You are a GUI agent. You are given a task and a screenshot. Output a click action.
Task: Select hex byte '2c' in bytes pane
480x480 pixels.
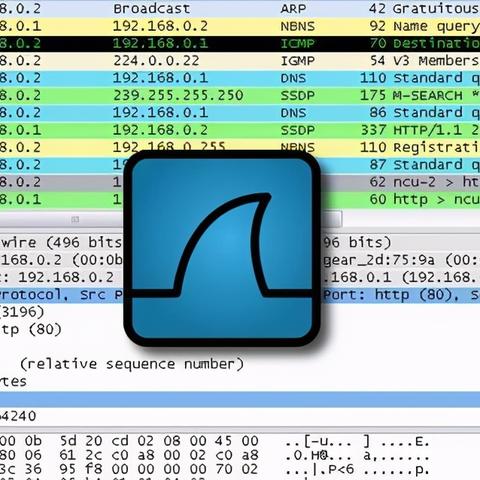94,455
